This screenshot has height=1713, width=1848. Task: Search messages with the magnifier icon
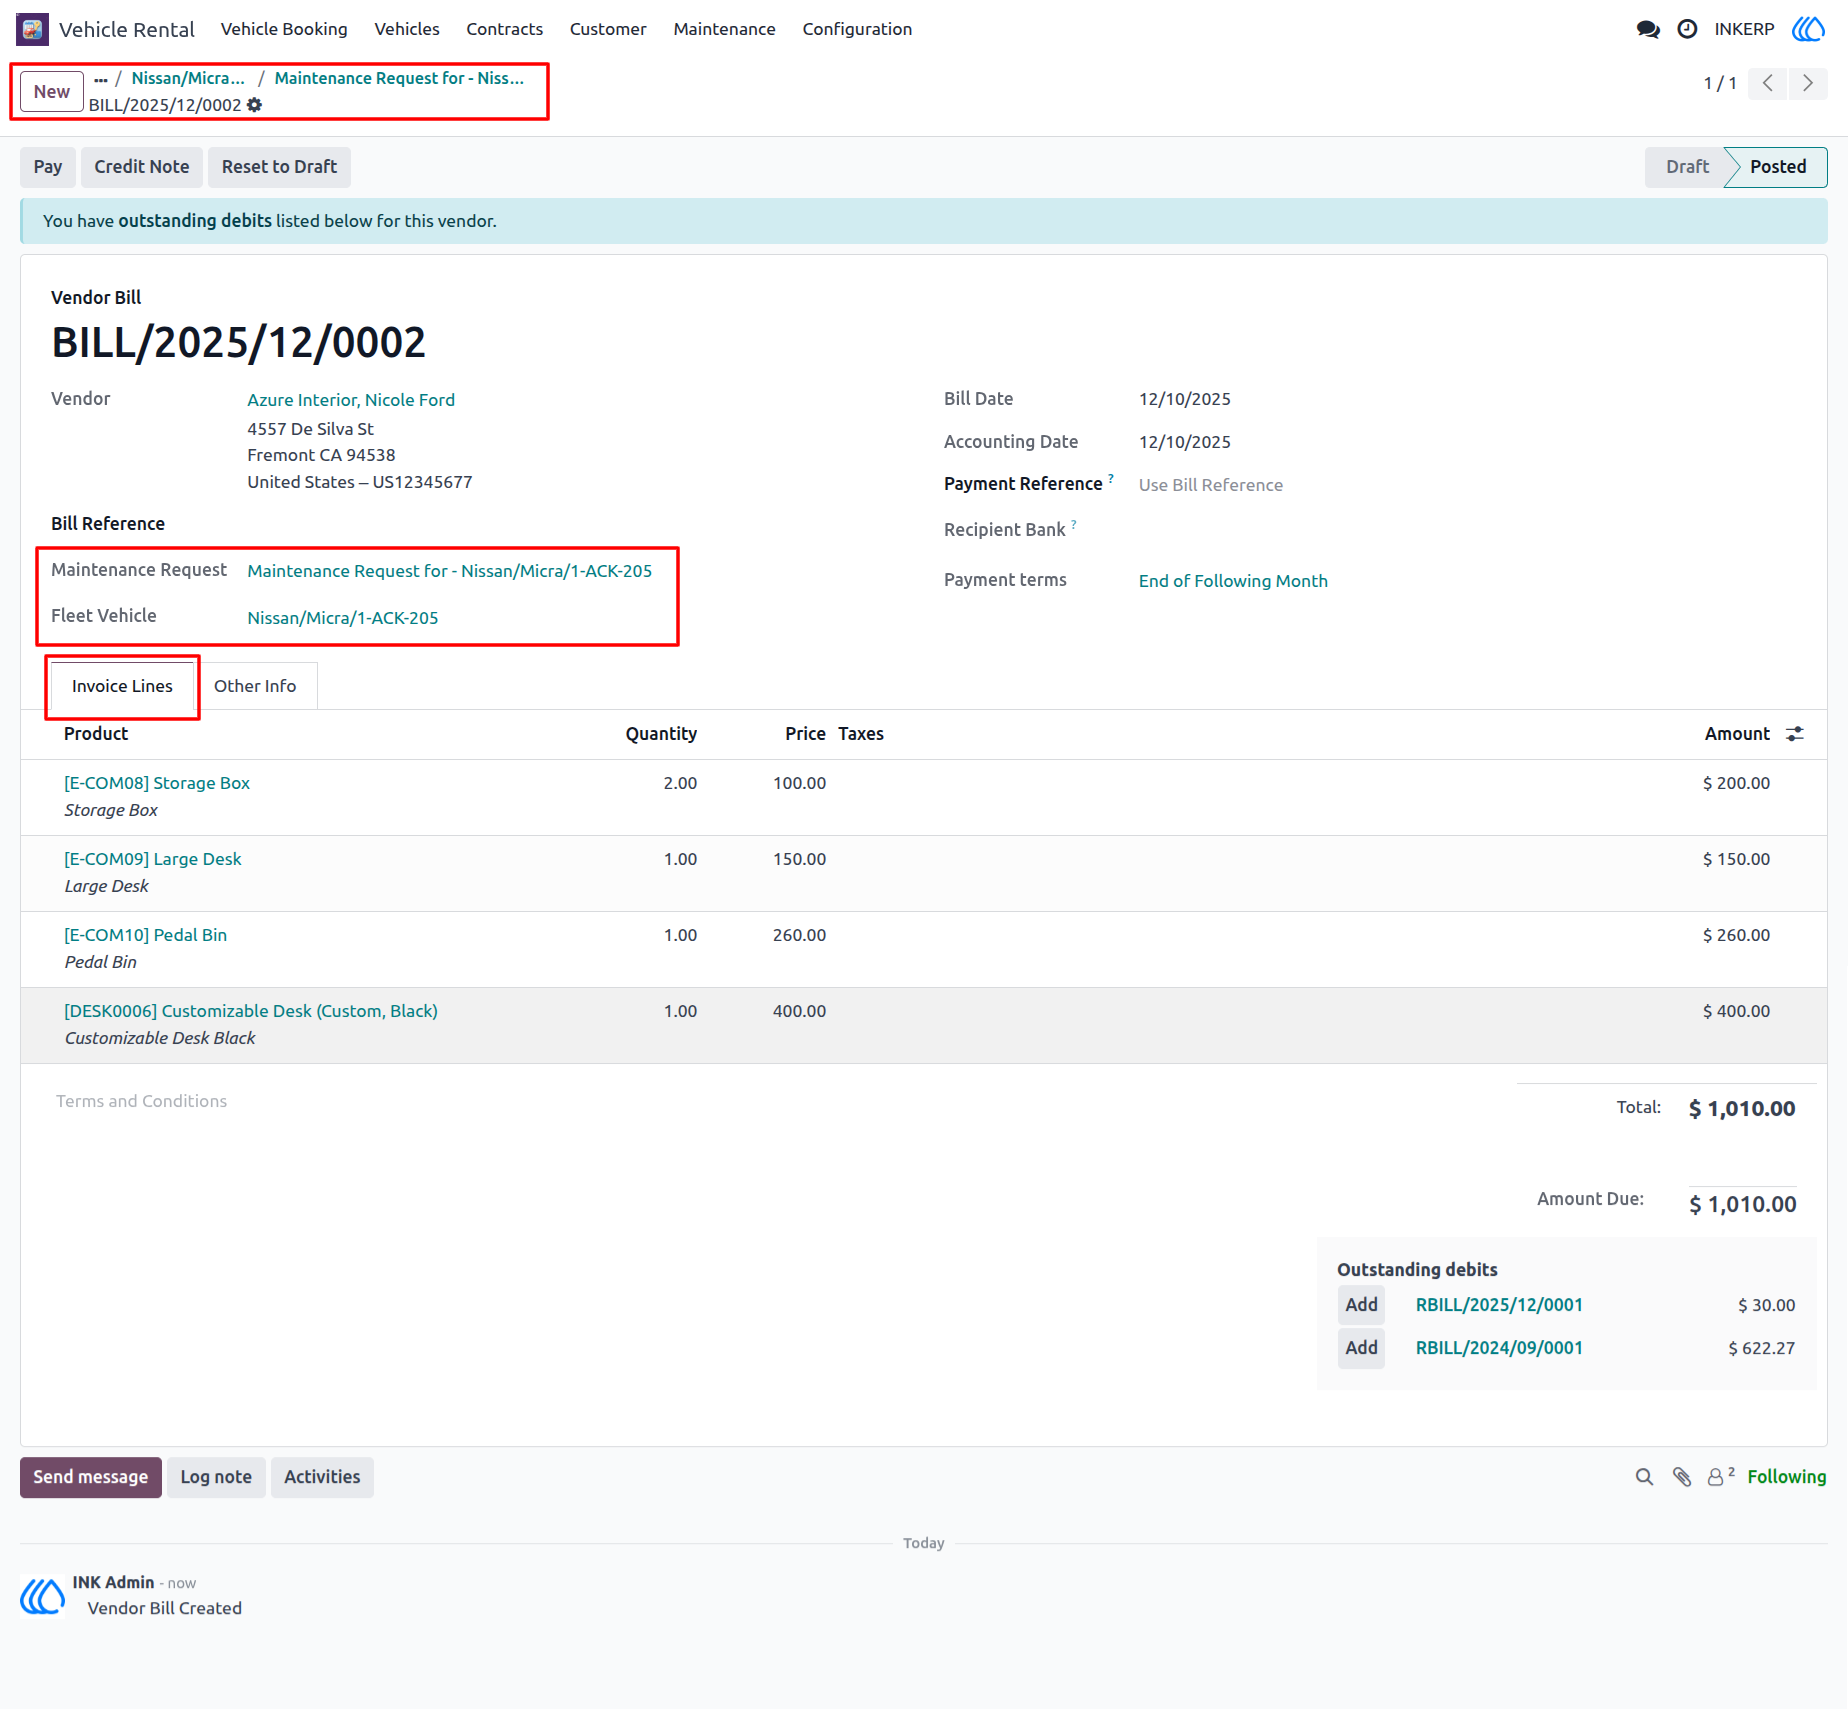1644,1477
